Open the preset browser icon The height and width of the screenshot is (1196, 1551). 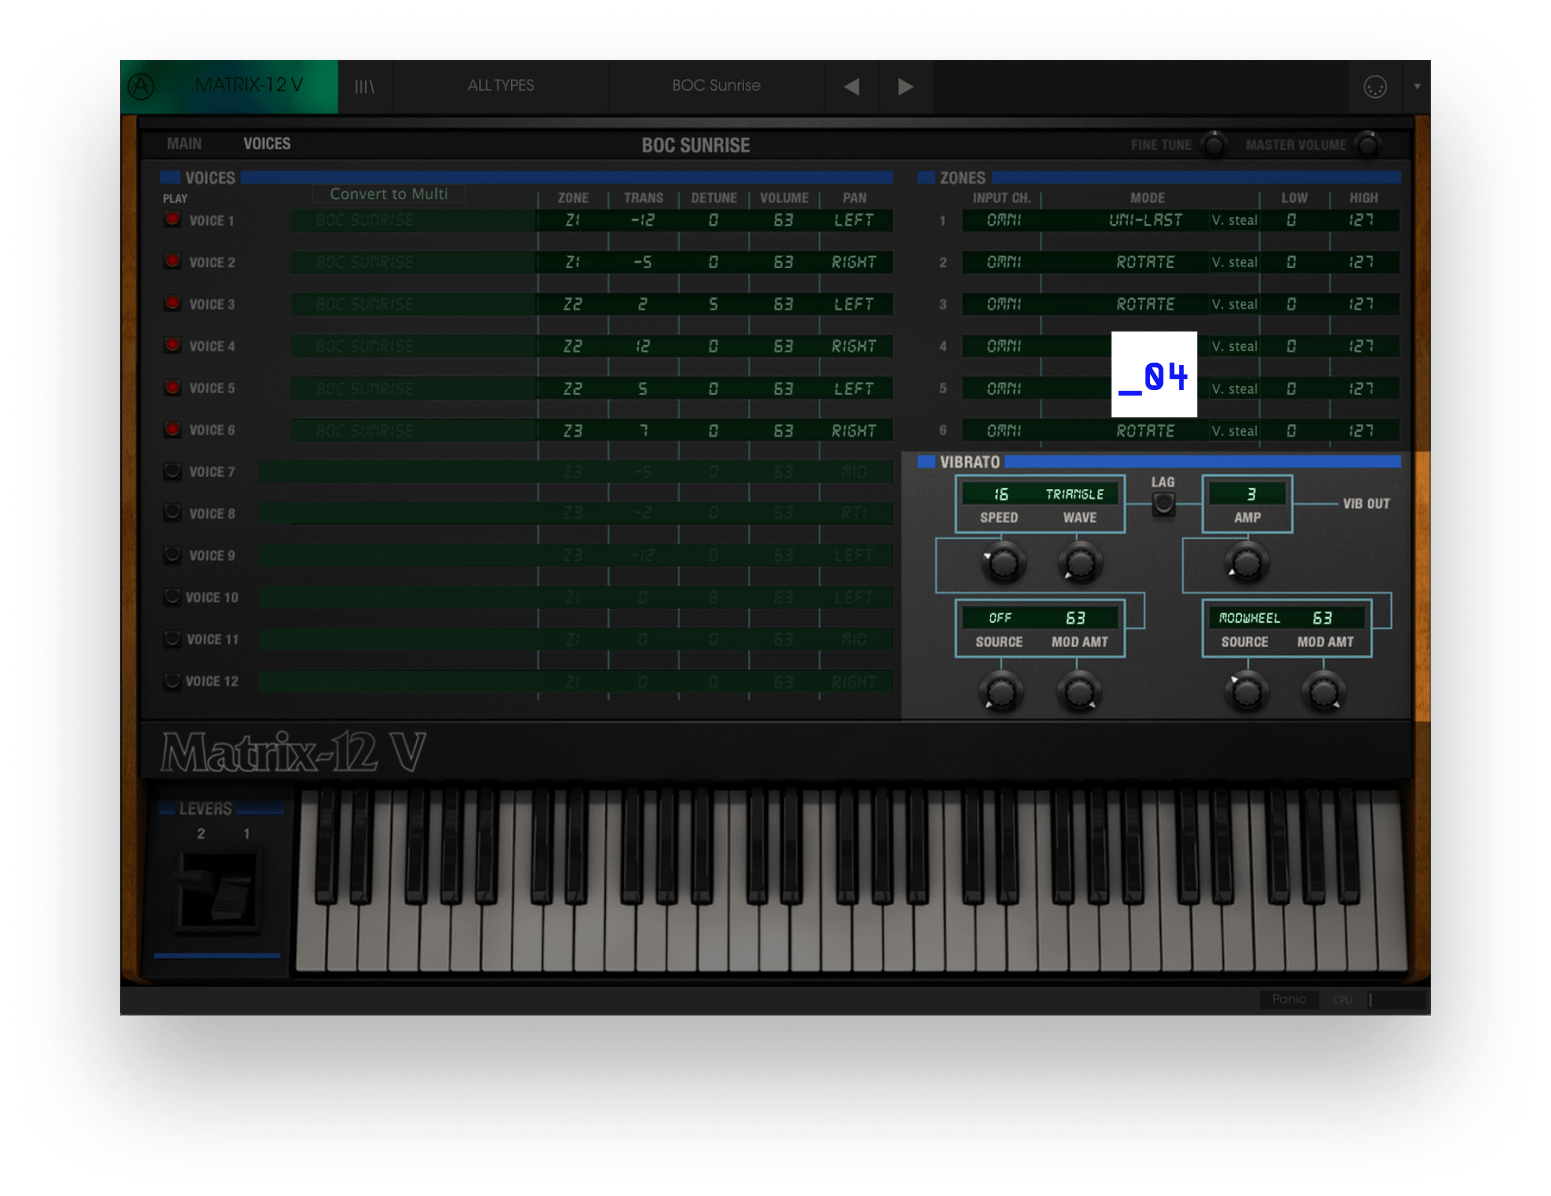[364, 86]
